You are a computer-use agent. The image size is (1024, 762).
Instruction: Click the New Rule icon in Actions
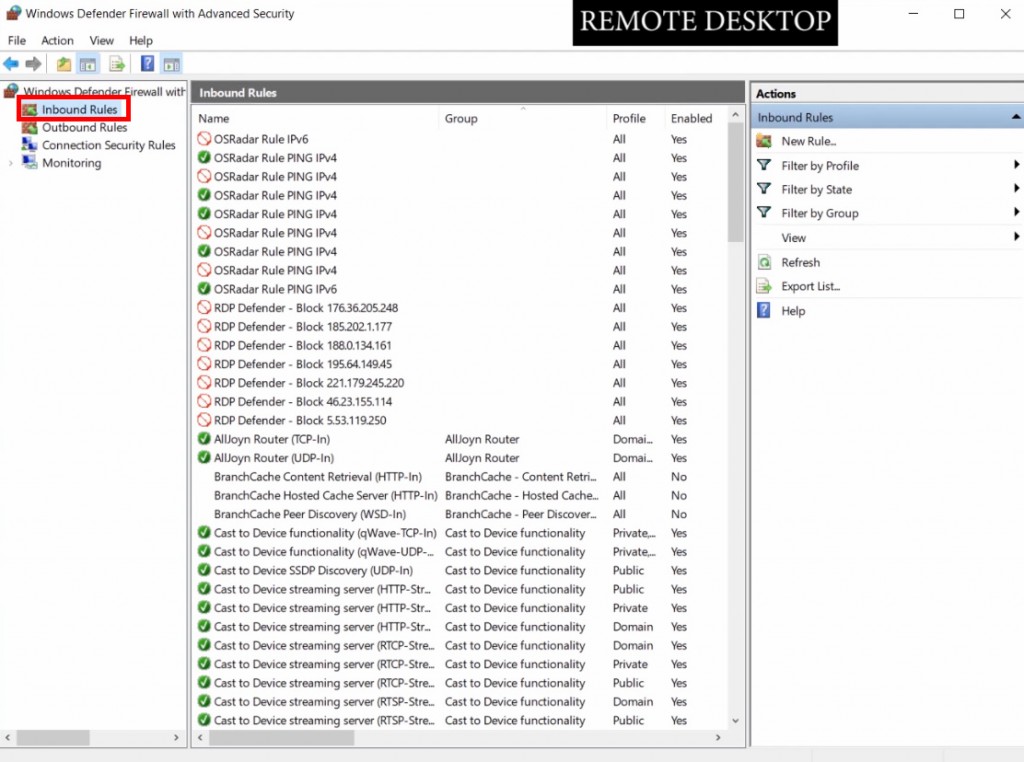click(764, 141)
